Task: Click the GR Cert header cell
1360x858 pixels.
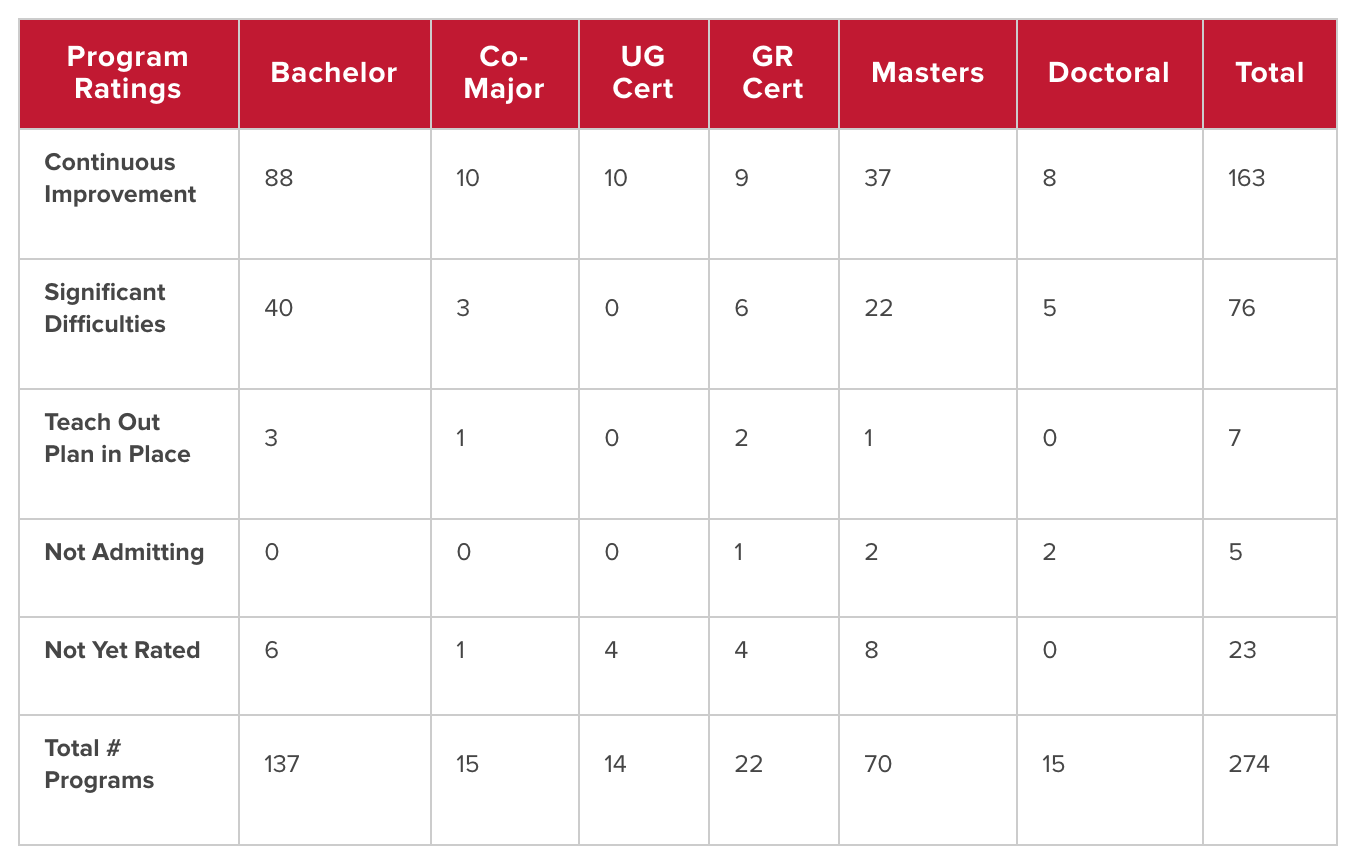Action: click(x=773, y=73)
